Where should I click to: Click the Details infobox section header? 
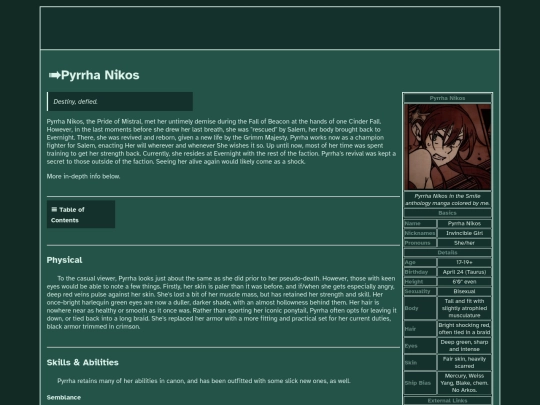pyautogui.click(x=447, y=252)
